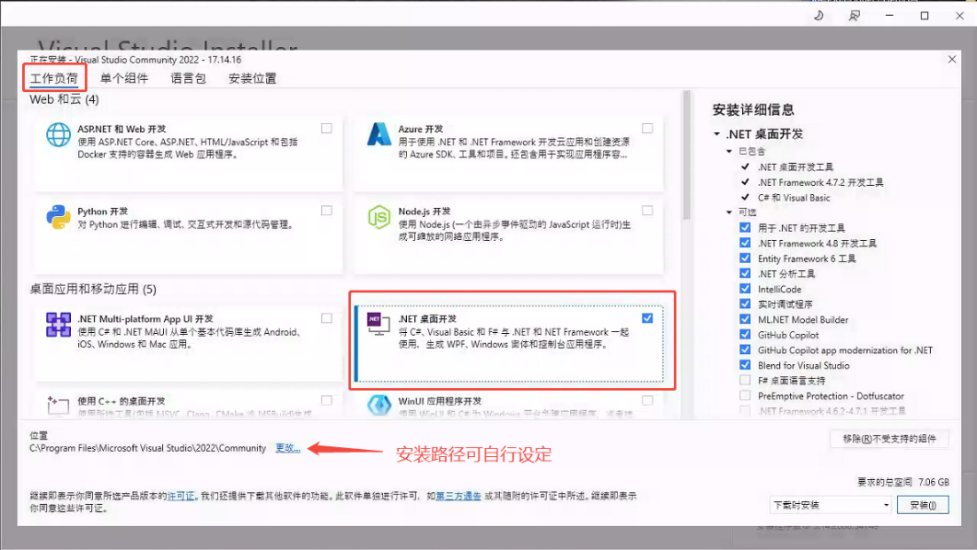Check the F# 桌面语言支持 component
This screenshot has height=550, width=977.
745,380
